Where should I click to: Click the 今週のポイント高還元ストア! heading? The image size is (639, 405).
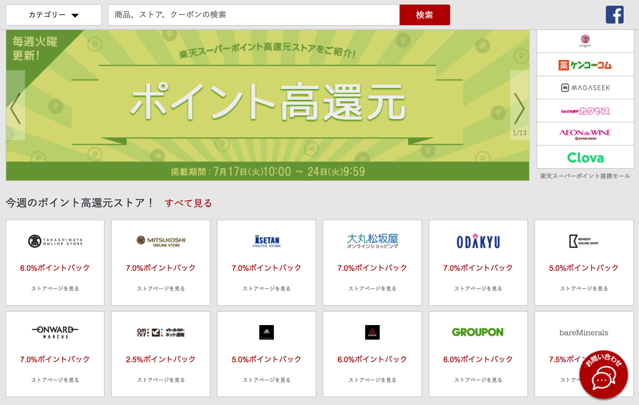tap(80, 202)
